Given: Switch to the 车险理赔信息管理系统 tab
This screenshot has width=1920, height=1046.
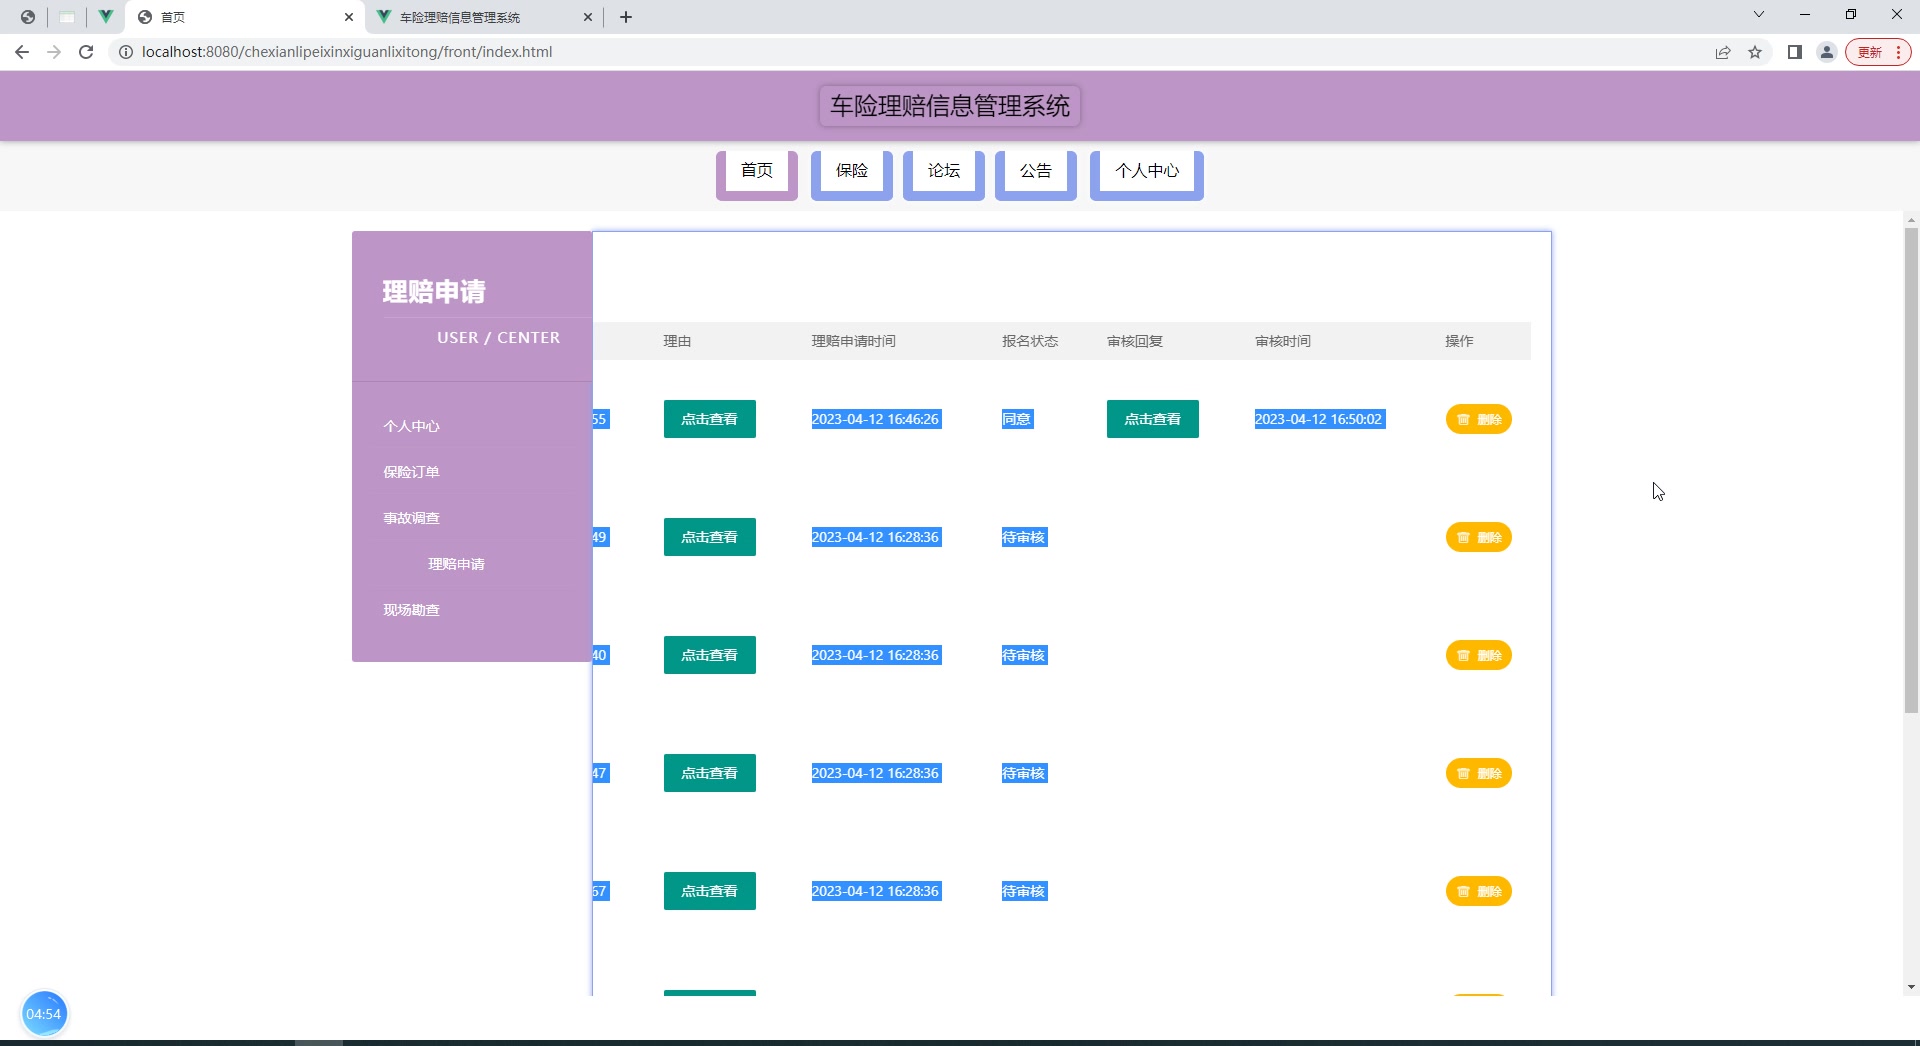Looking at the screenshot, I should 484,17.
